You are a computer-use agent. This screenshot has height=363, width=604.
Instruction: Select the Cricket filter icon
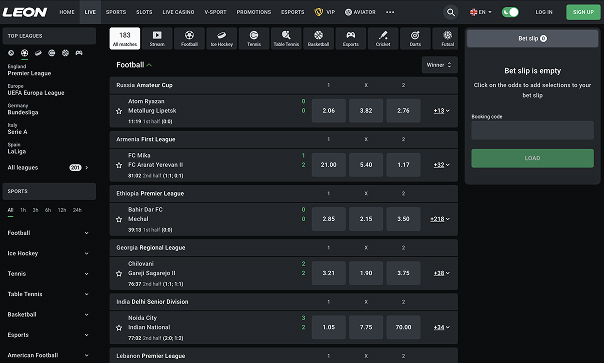383,39
